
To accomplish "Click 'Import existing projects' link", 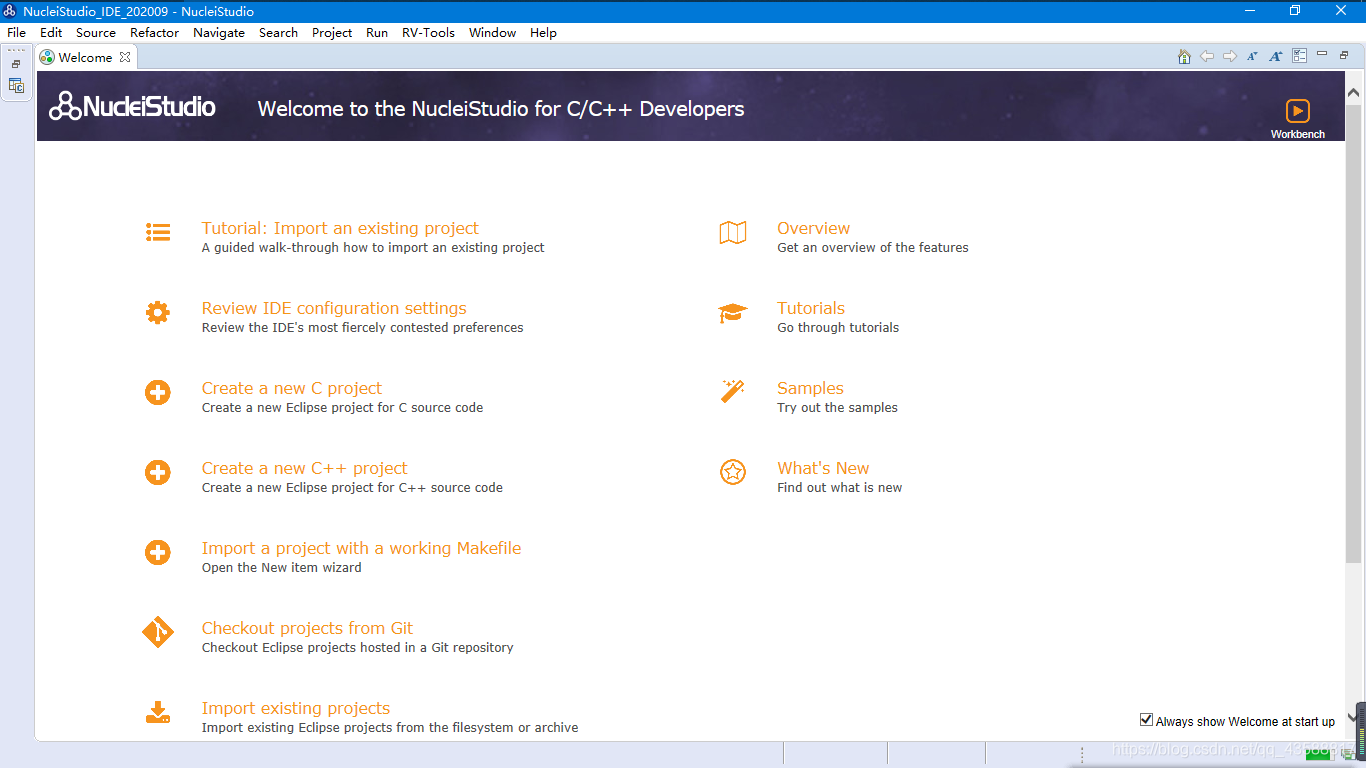I will pyautogui.click(x=296, y=708).
